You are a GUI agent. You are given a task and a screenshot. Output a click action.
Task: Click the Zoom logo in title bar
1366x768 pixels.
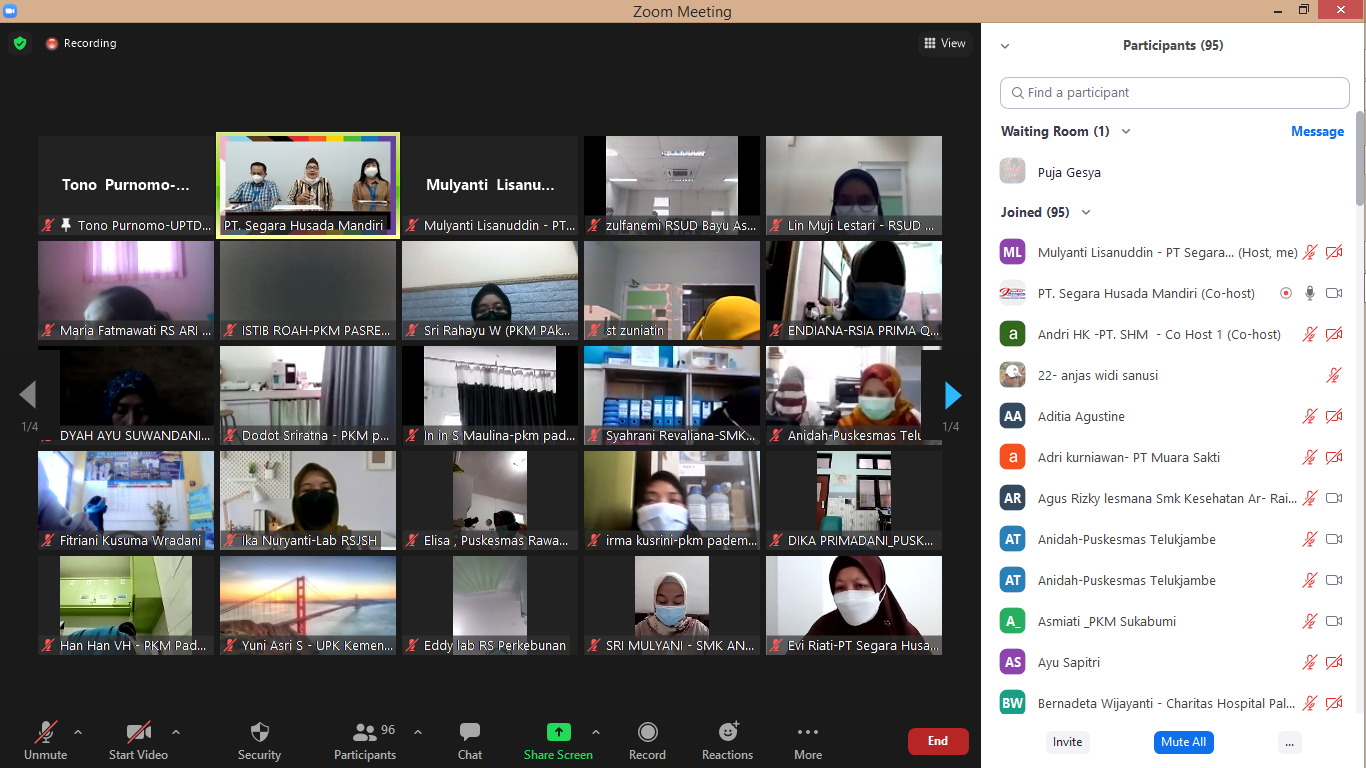[x=10, y=11]
